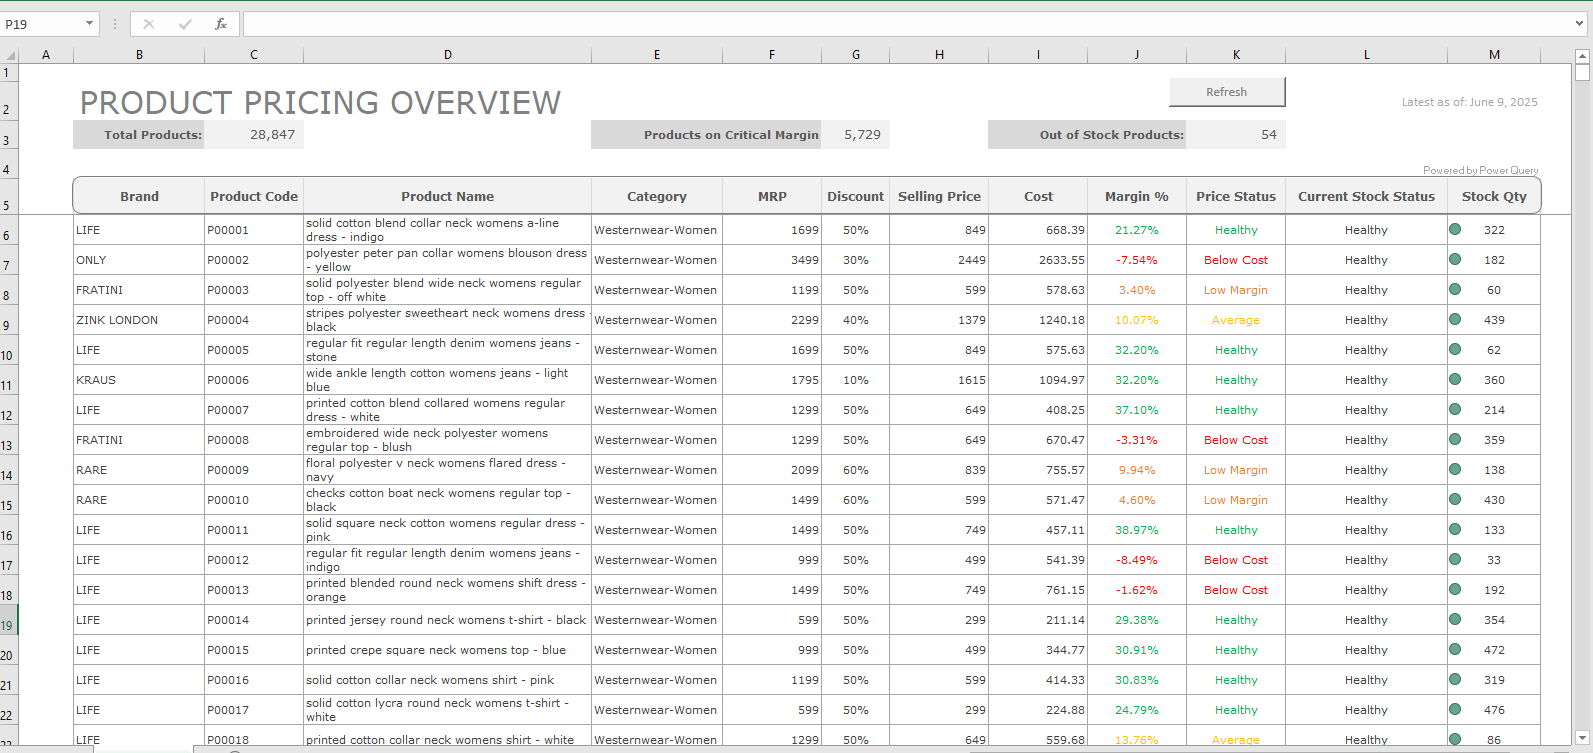Click into the formula bar field
This screenshot has height=753, width=1593.
pyautogui.click(x=908, y=24)
